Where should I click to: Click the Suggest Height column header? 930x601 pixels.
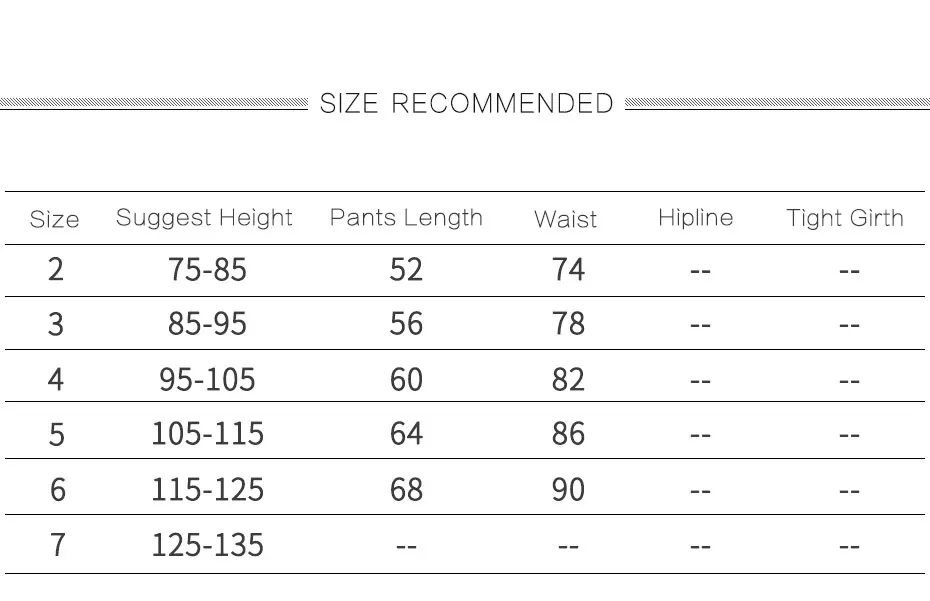point(204,218)
